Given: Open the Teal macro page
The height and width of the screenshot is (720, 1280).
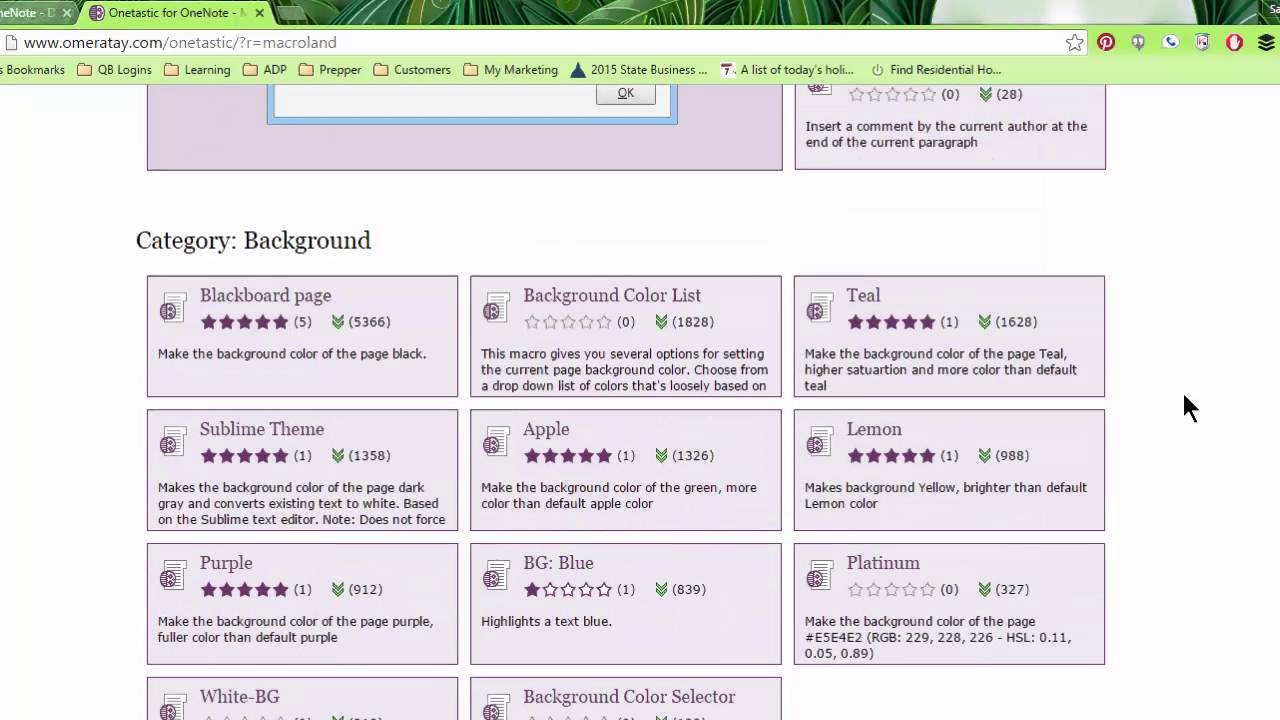Looking at the screenshot, I should tap(863, 295).
